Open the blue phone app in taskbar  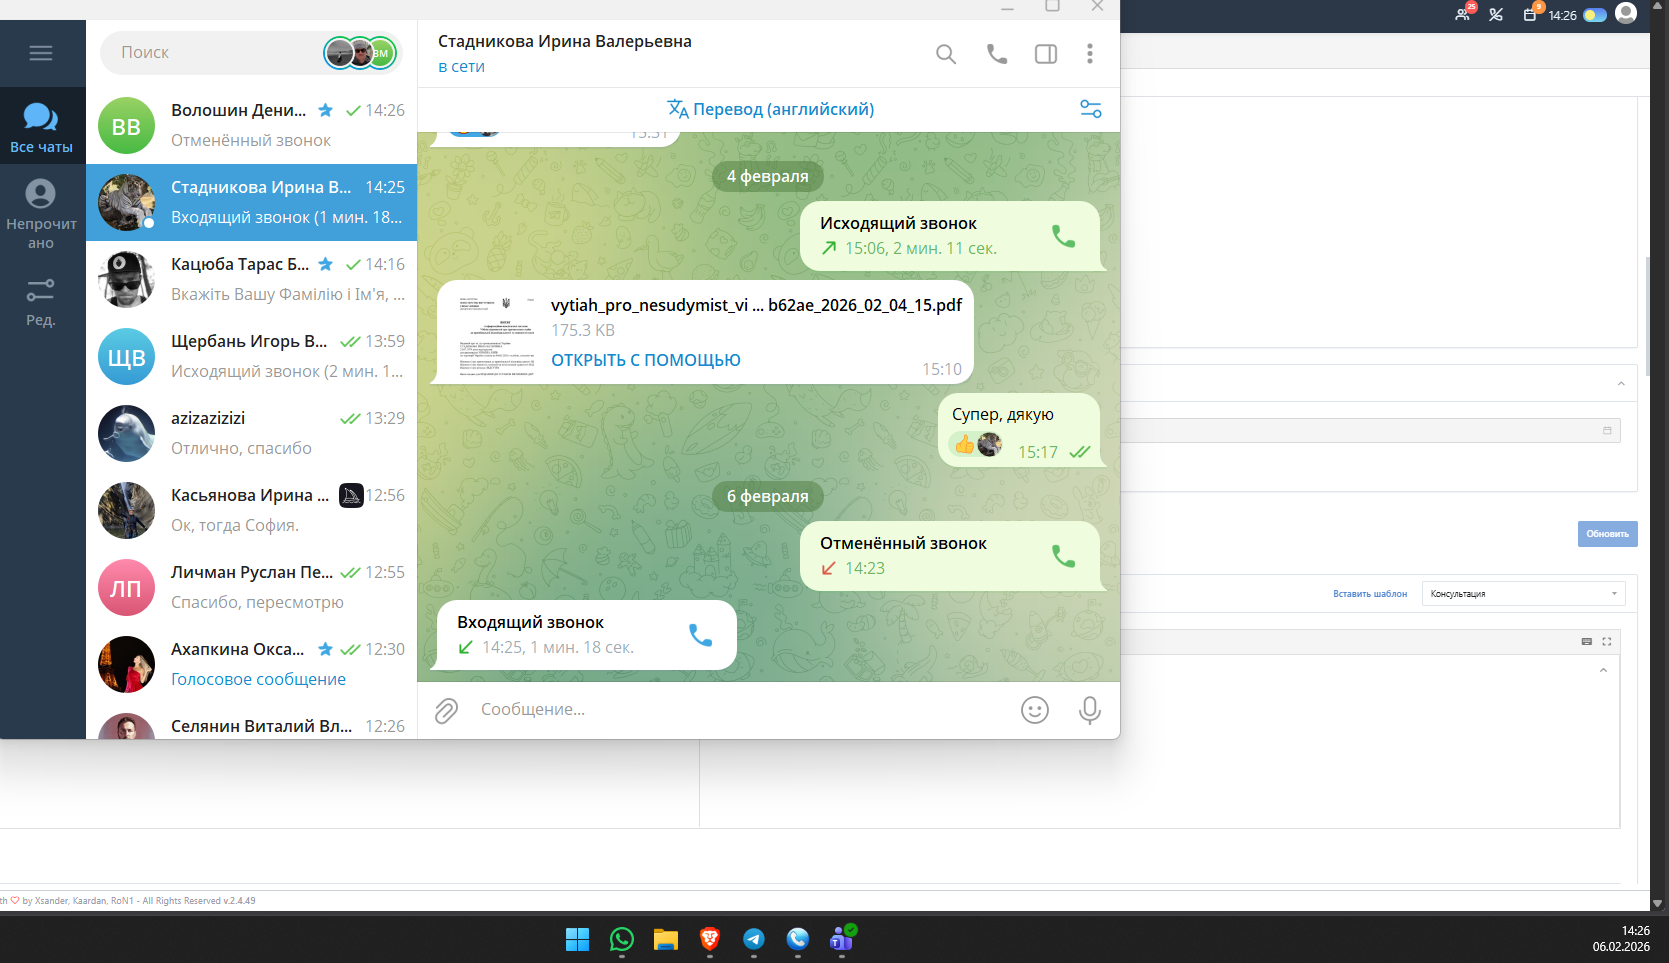click(x=798, y=939)
